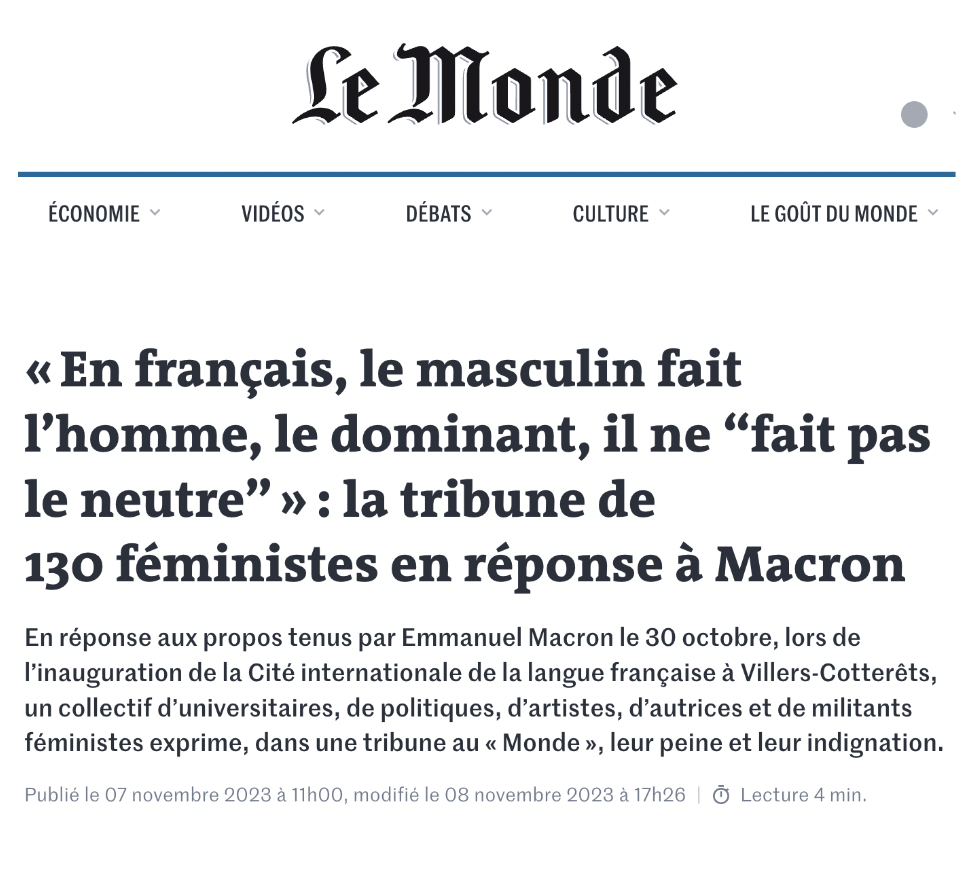Screen dimensions: 980x872
Task: Click the Lecture 4 min. label
Action: tap(803, 794)
